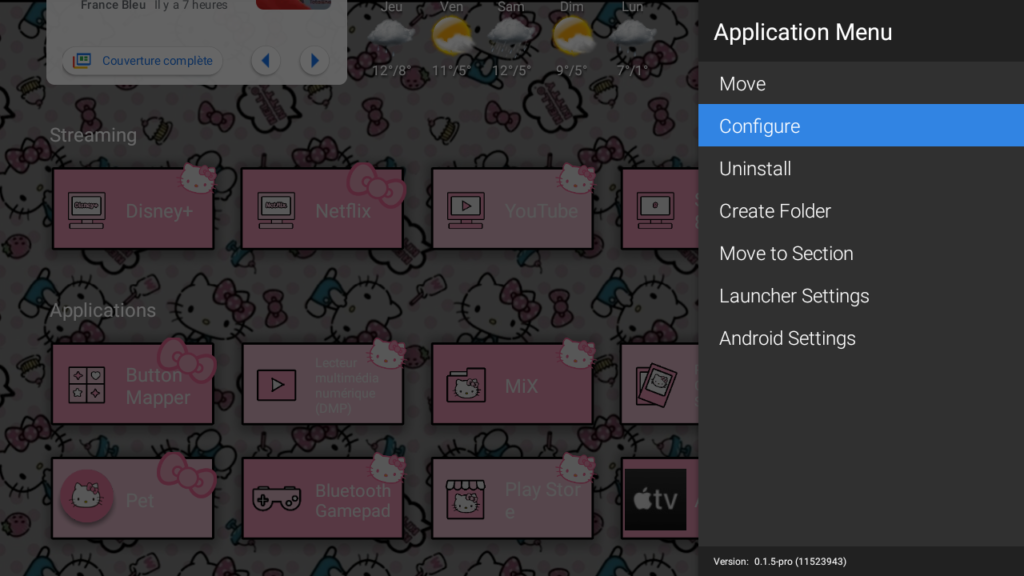Select Move in the Application Menu
This screenshot has width=1024, height=576.
pos(861,84)
